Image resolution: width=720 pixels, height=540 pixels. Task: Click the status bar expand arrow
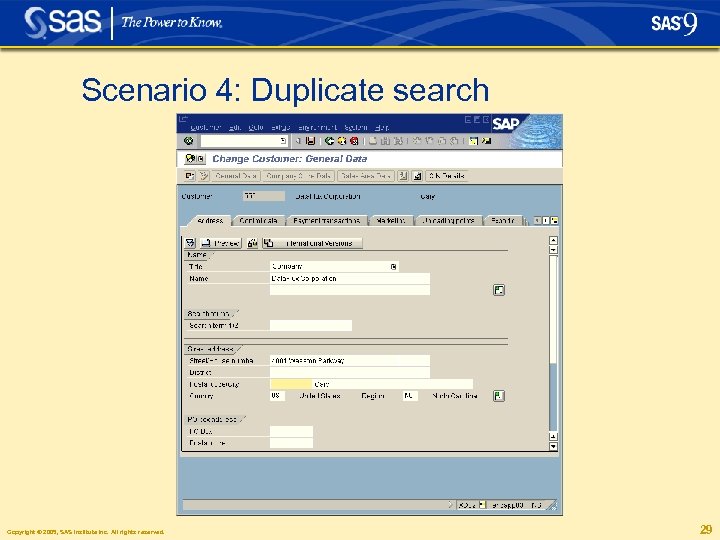(x=450, y=505)
